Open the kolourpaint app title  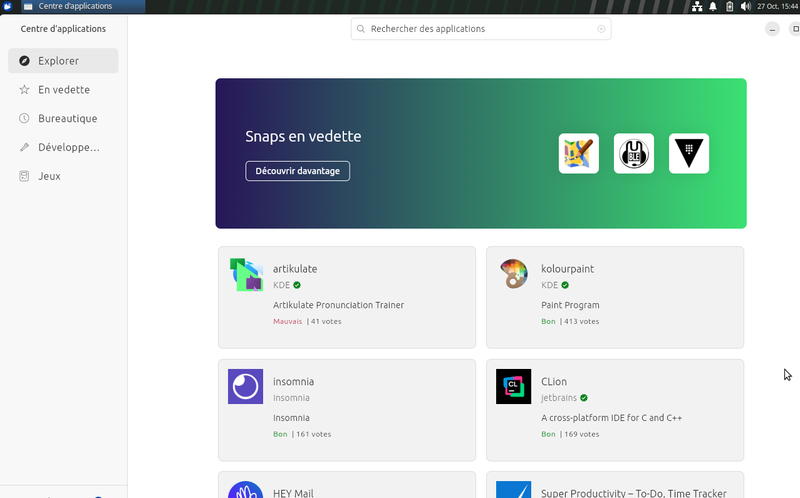point(567,269)
